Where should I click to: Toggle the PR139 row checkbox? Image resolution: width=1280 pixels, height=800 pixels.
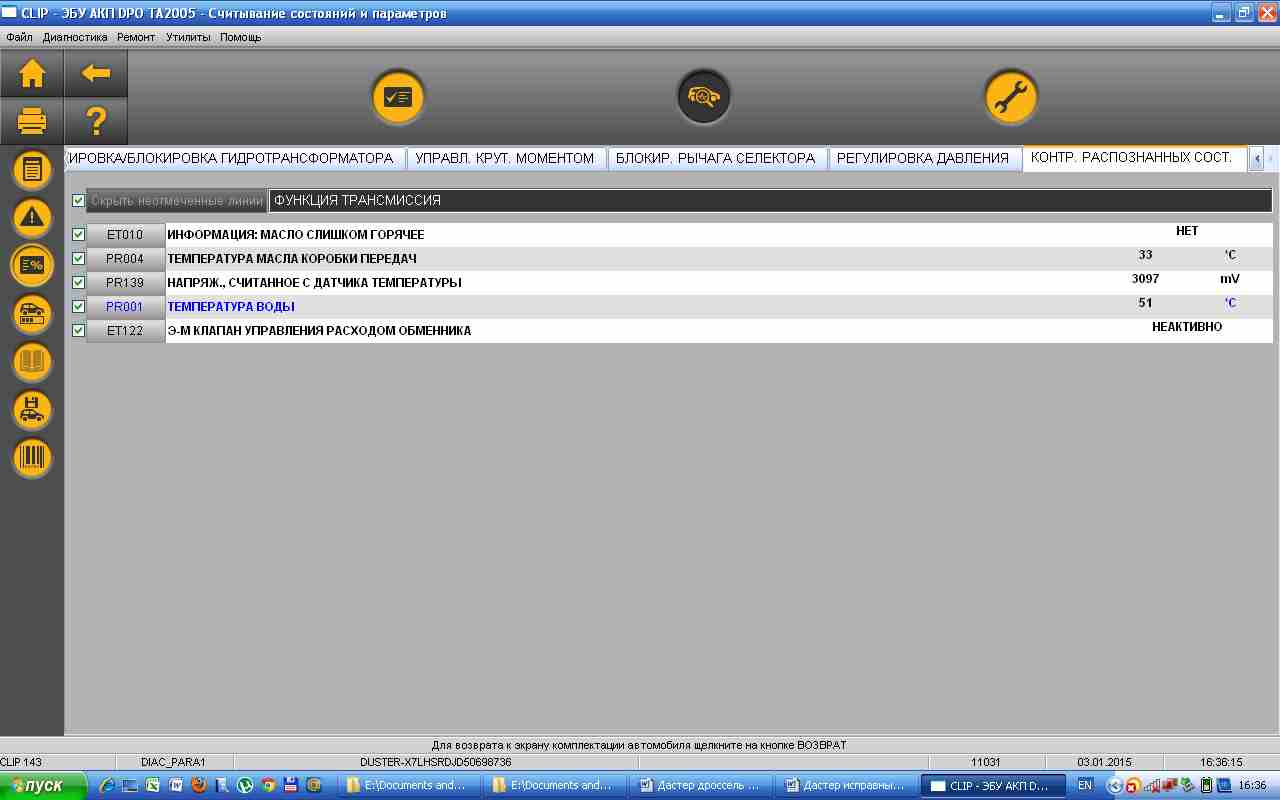[x=79, y=283]
